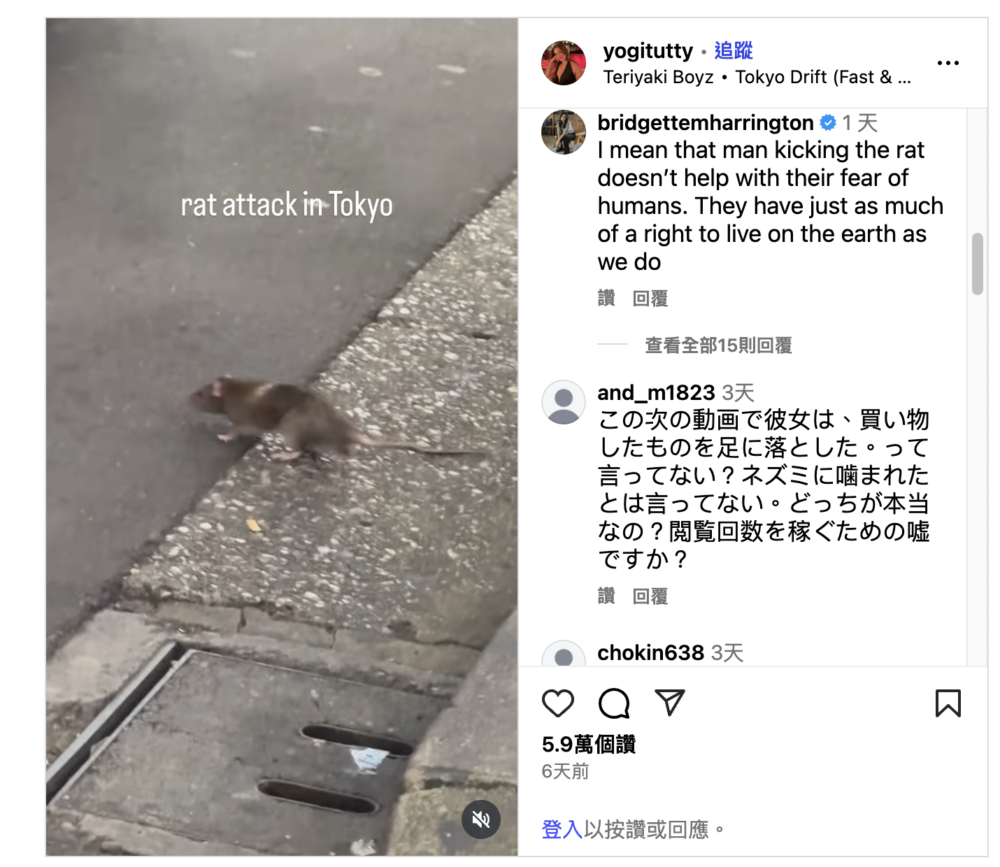The width and height of the screenshot is (1000, 867).
Task: Like bridgettemharrington's comment (讚)
Action: tap(607, 298)
